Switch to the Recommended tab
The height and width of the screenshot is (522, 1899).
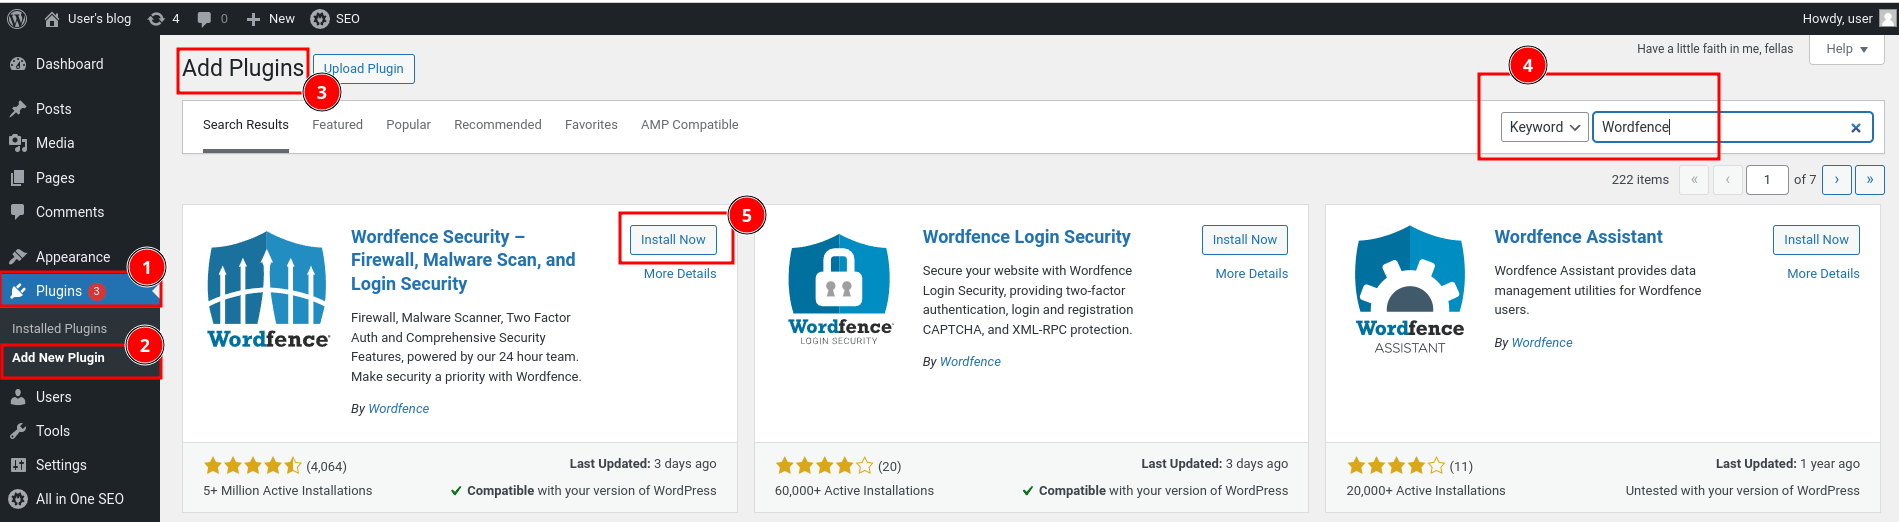pyautogui.click(x=497, y=125)
